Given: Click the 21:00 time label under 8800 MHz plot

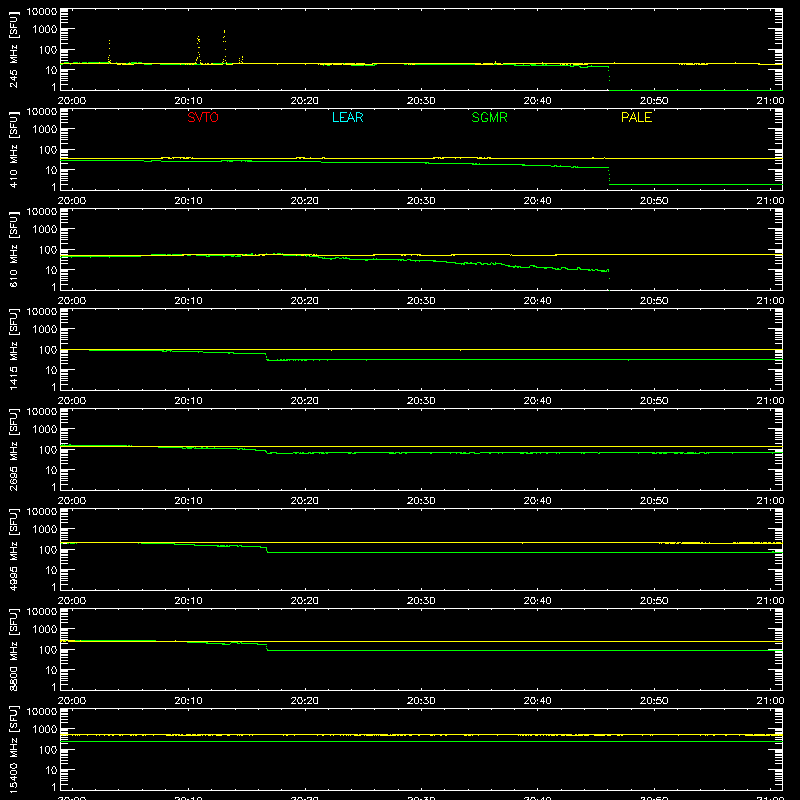Looking at the screenshot, I should [x=770, y=701].
